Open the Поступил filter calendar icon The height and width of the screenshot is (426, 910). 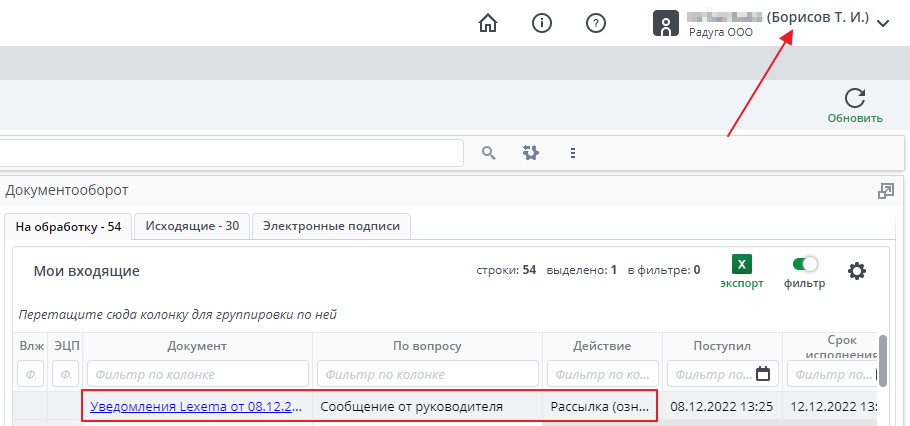click(763, 374)
